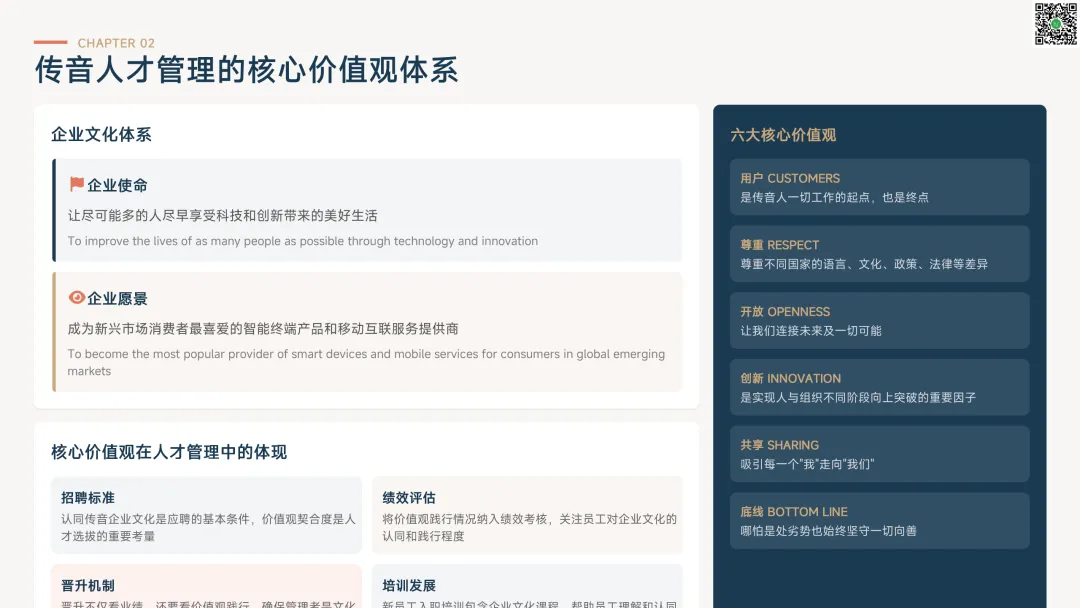Click the text 是实现人与组织不同阶段向上突破
The image size is (1080, 608).
point(858,398)
